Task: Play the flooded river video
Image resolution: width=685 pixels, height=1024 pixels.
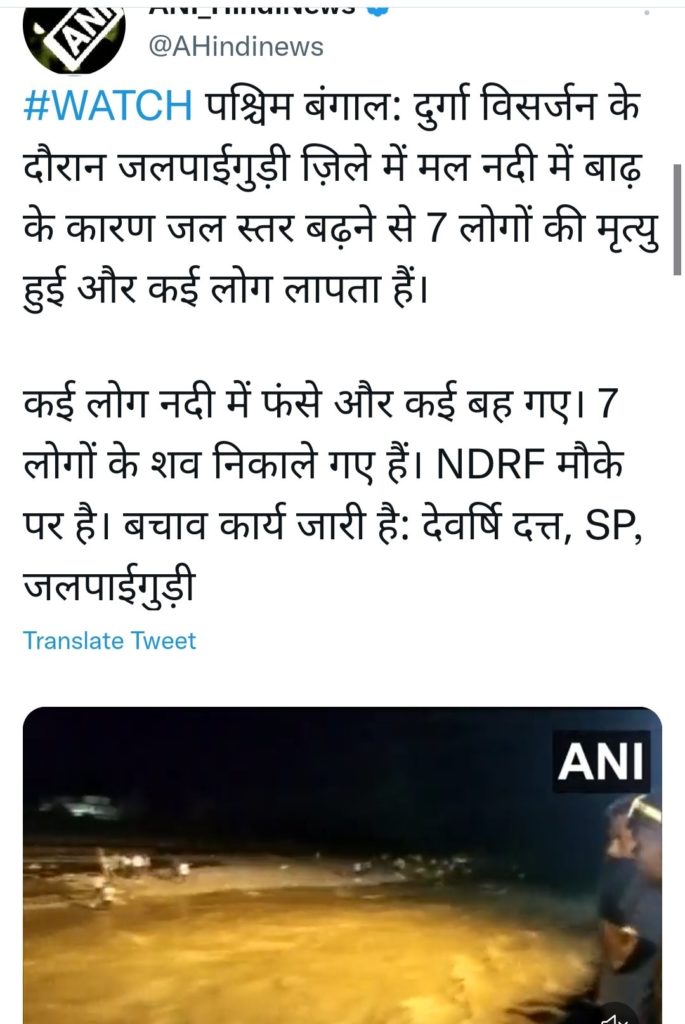Action: pyautogui.click(x=342, y=865)
